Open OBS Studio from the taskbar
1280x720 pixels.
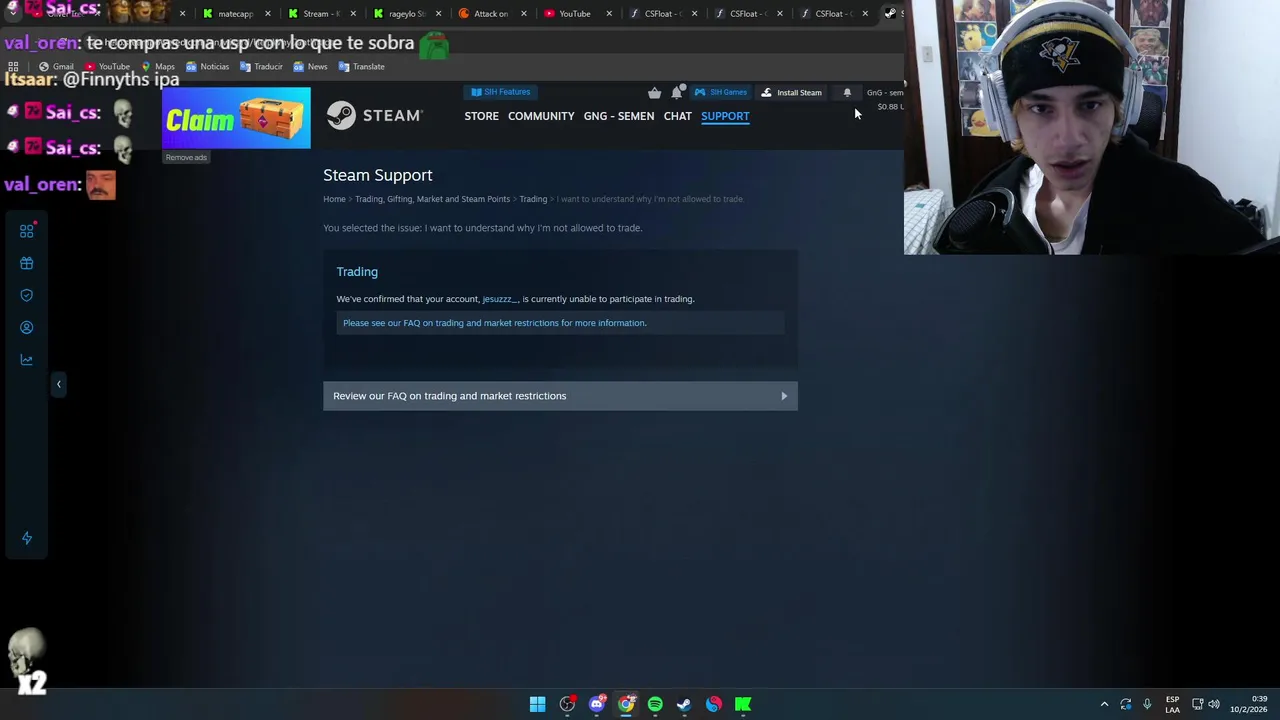(567, 704)
